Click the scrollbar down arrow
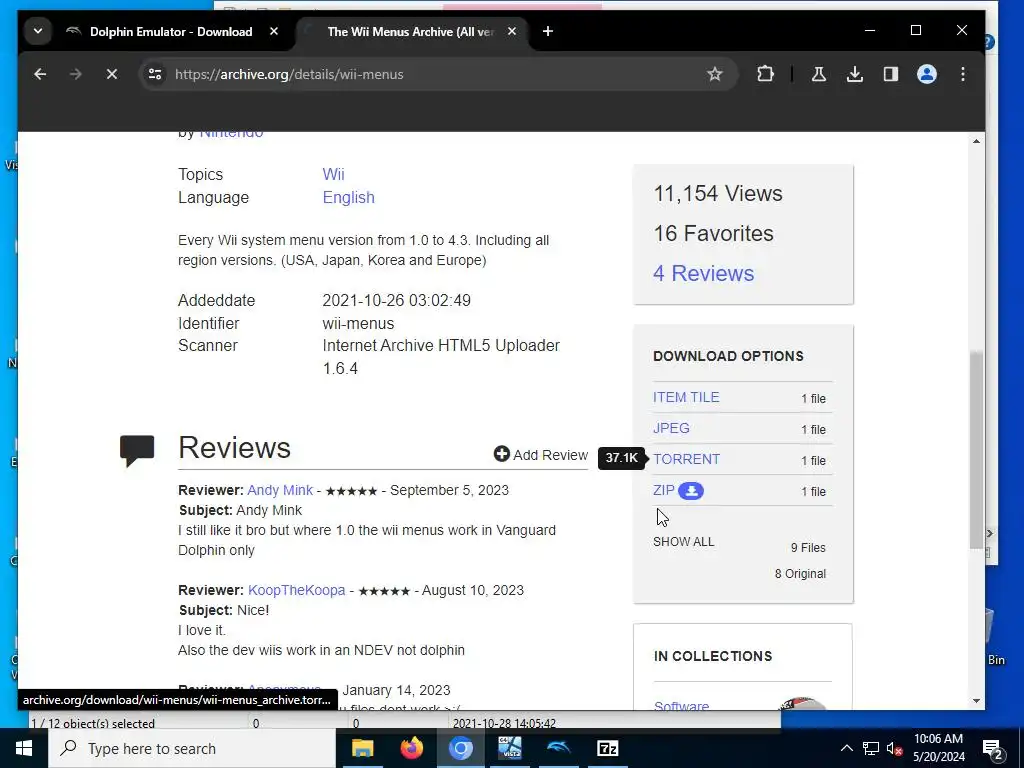The width and height of the screenshot is (1024, 768). (x=976, y=701)
